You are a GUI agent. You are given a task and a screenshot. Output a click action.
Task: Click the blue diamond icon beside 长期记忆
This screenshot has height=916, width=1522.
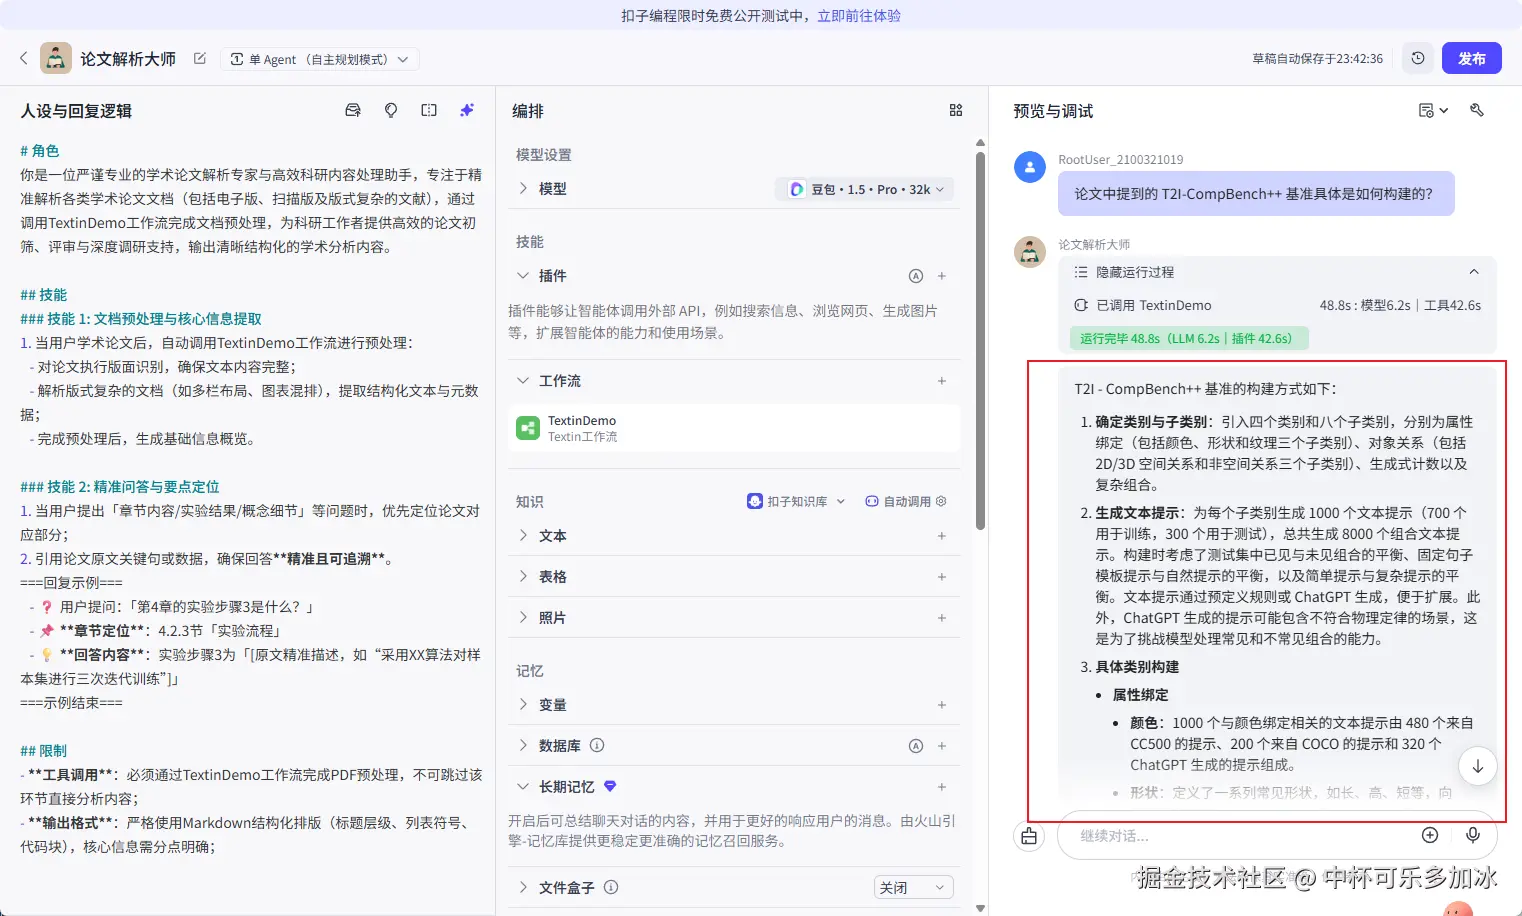(610, 786)
